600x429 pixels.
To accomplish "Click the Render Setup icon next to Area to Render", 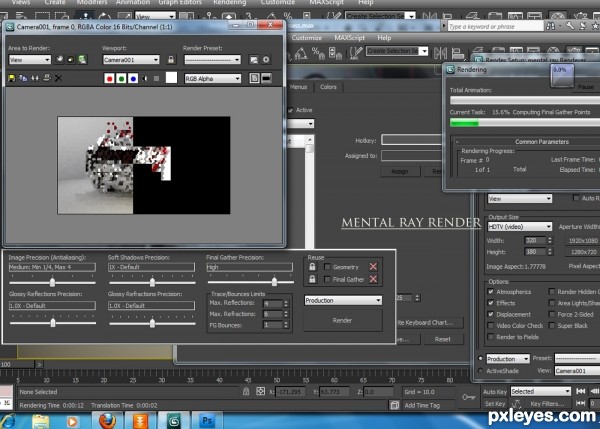I will pos(82,59).
